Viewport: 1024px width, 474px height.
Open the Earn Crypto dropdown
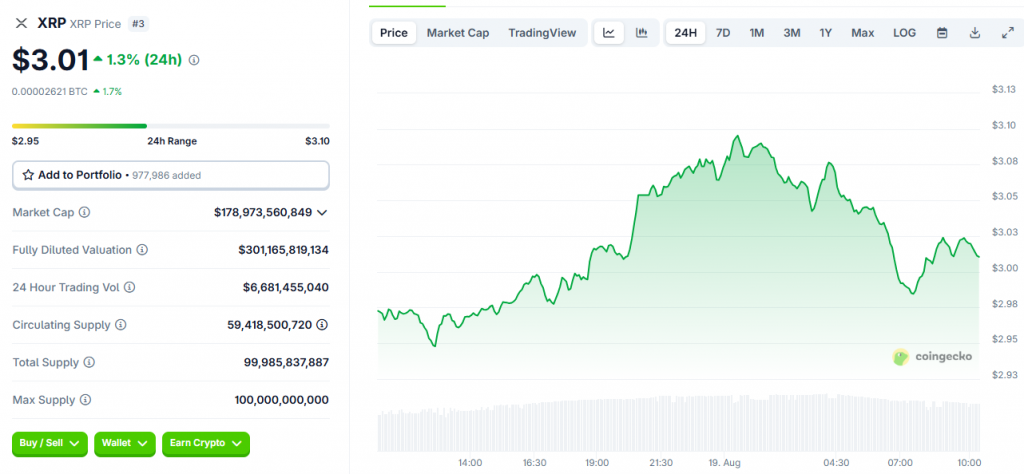click(x=206, y=443)
